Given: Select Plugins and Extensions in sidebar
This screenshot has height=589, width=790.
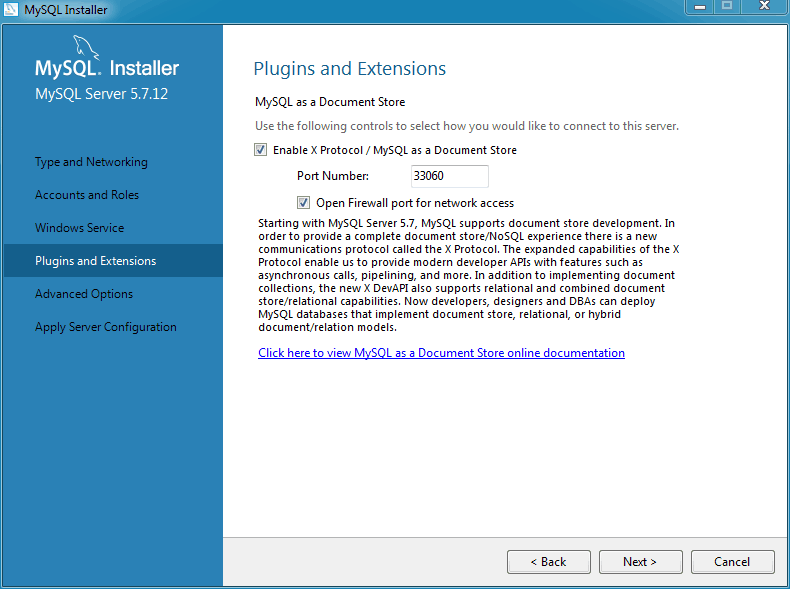Looking at the screenshot, I should pos(113,260).
